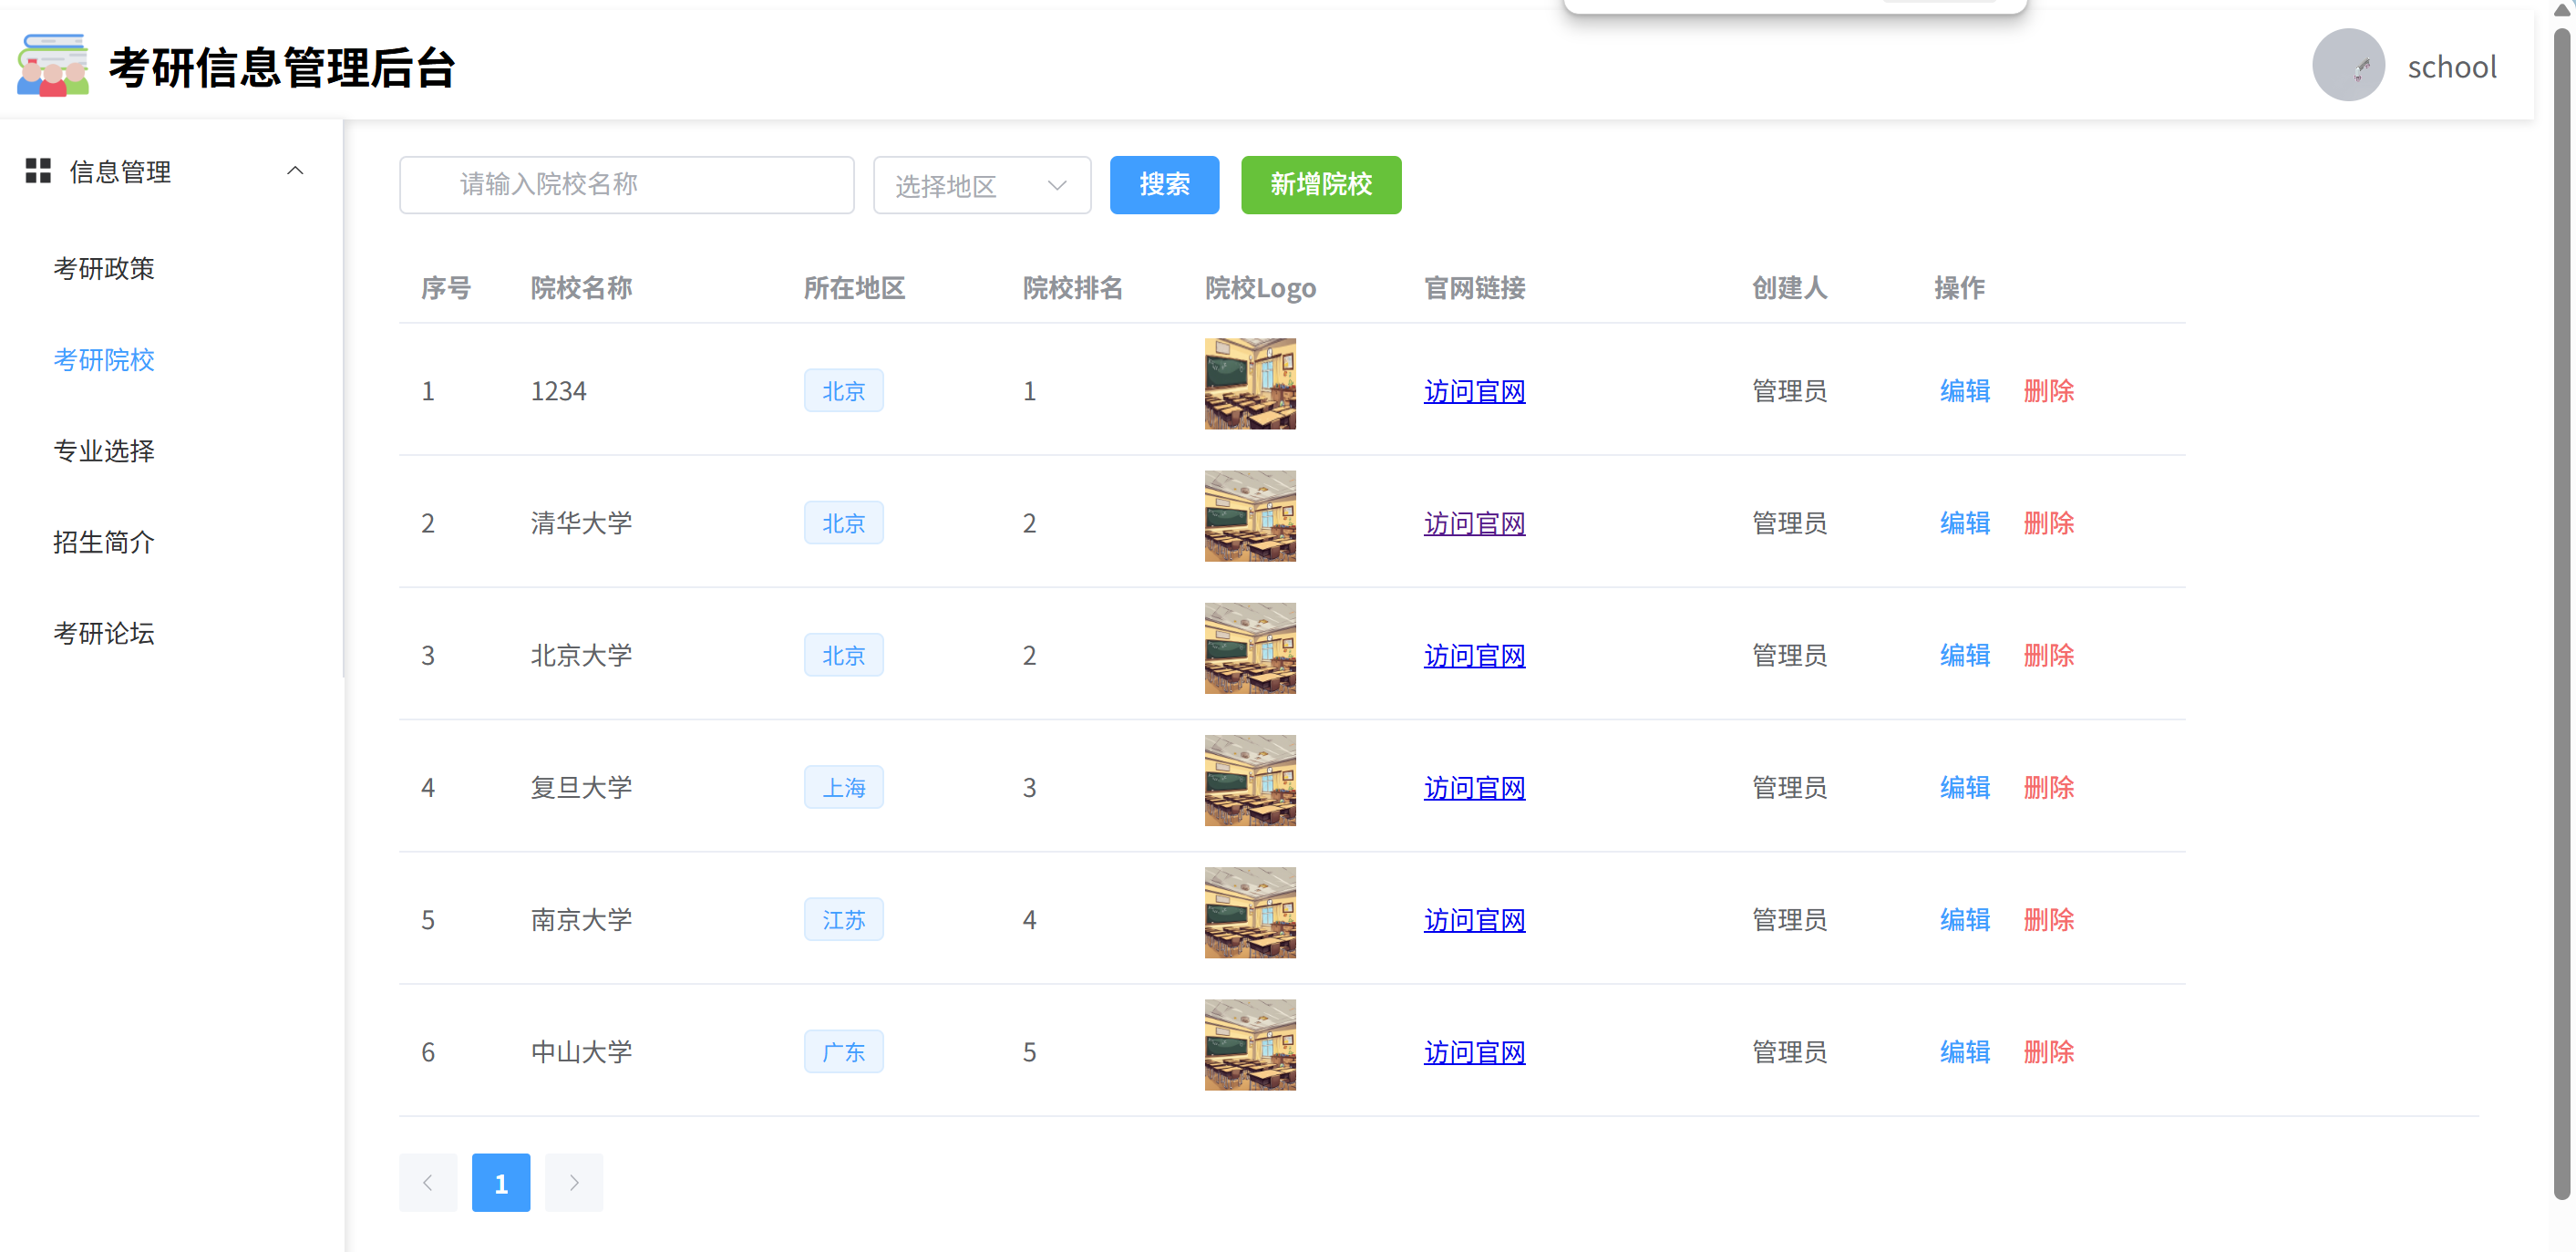Focus the 请输入院校名称 search field
Image resolution: width=2576 pixels, height=1252 pixels.
coord(626,185)
